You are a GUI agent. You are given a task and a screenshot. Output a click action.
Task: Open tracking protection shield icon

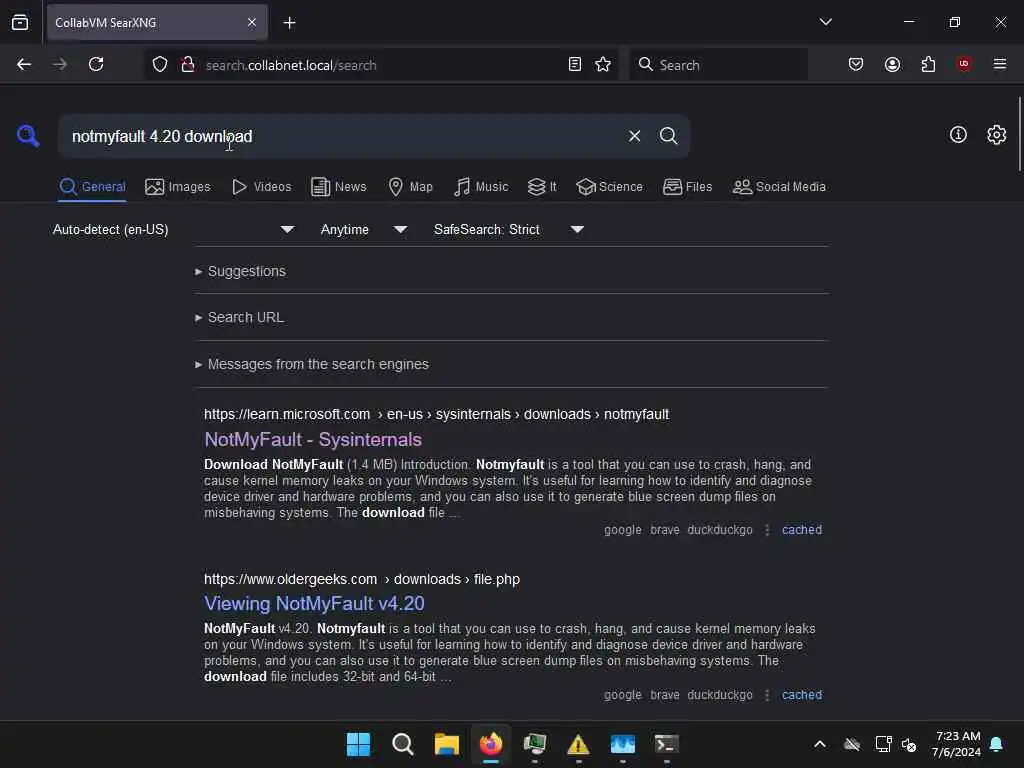pyautogui.click(x=160, y=65)
